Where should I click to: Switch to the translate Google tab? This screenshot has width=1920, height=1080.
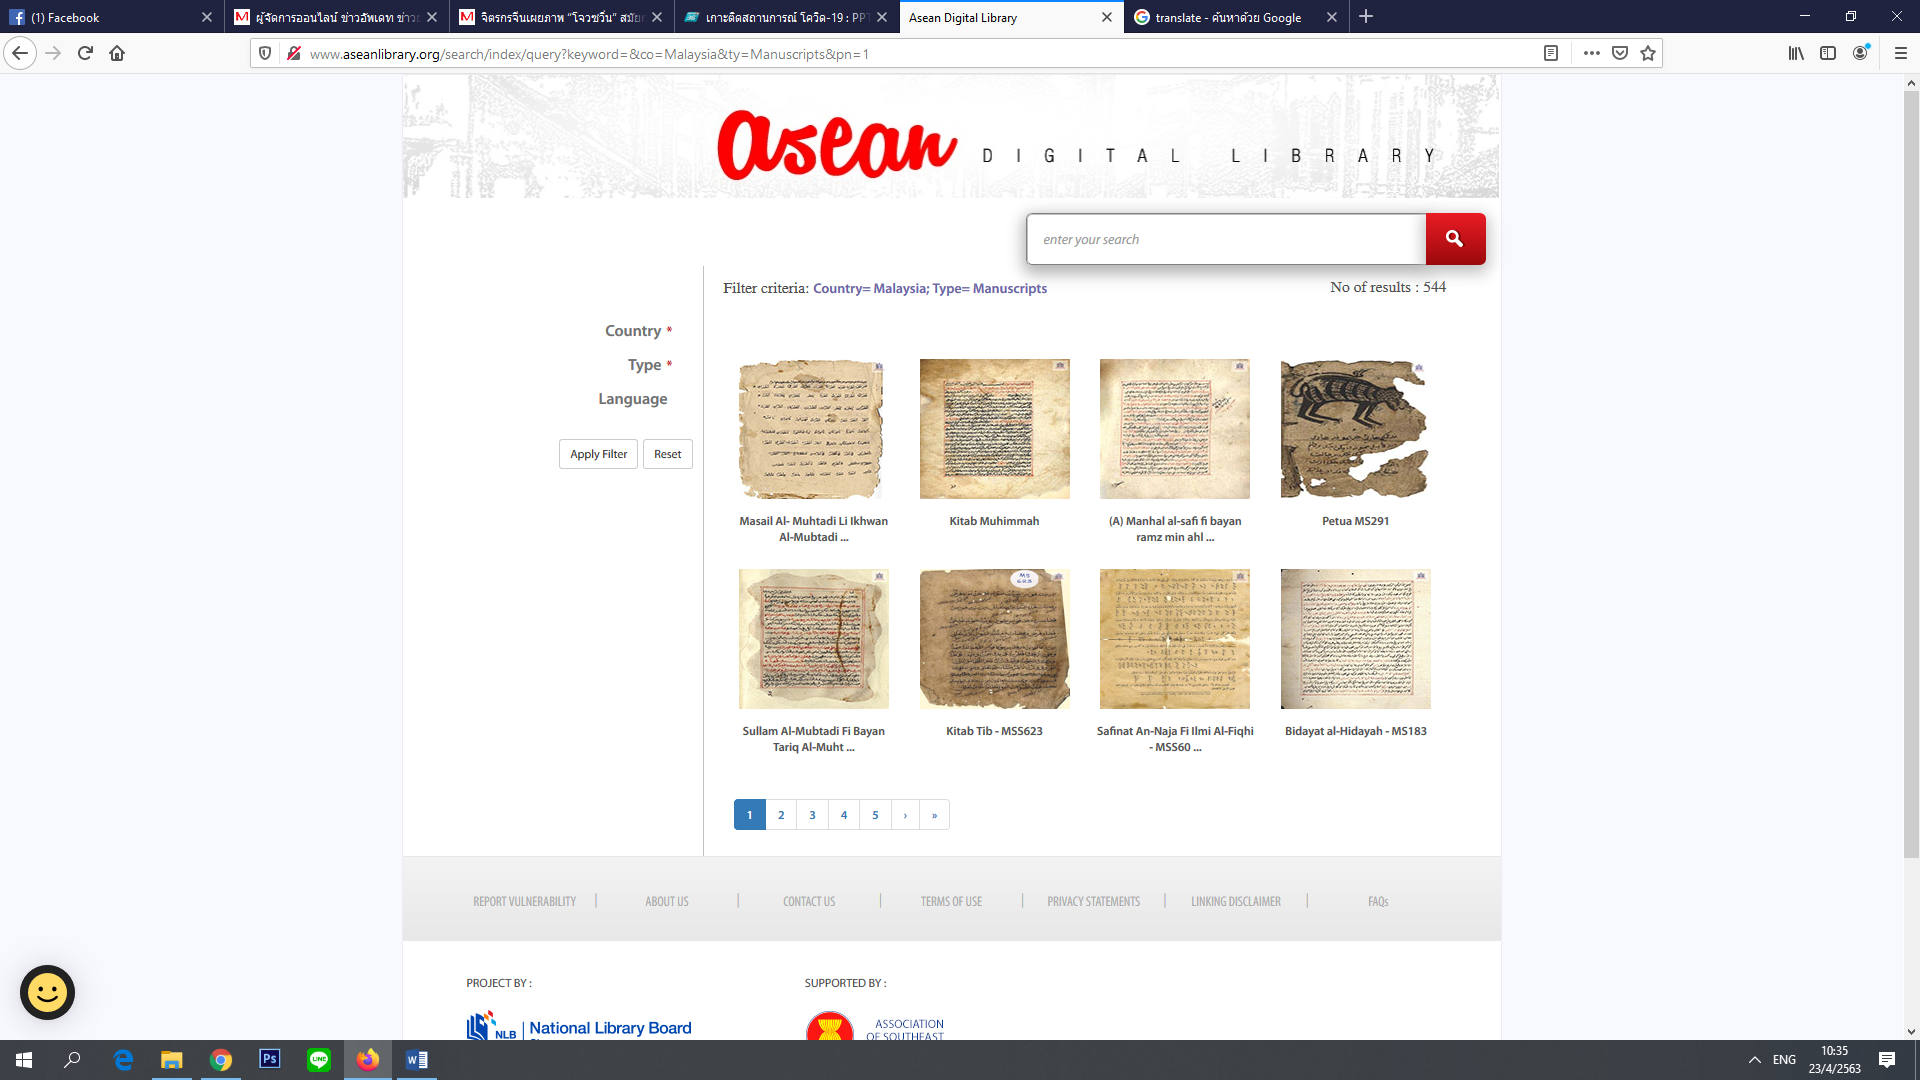[1228, 17]
